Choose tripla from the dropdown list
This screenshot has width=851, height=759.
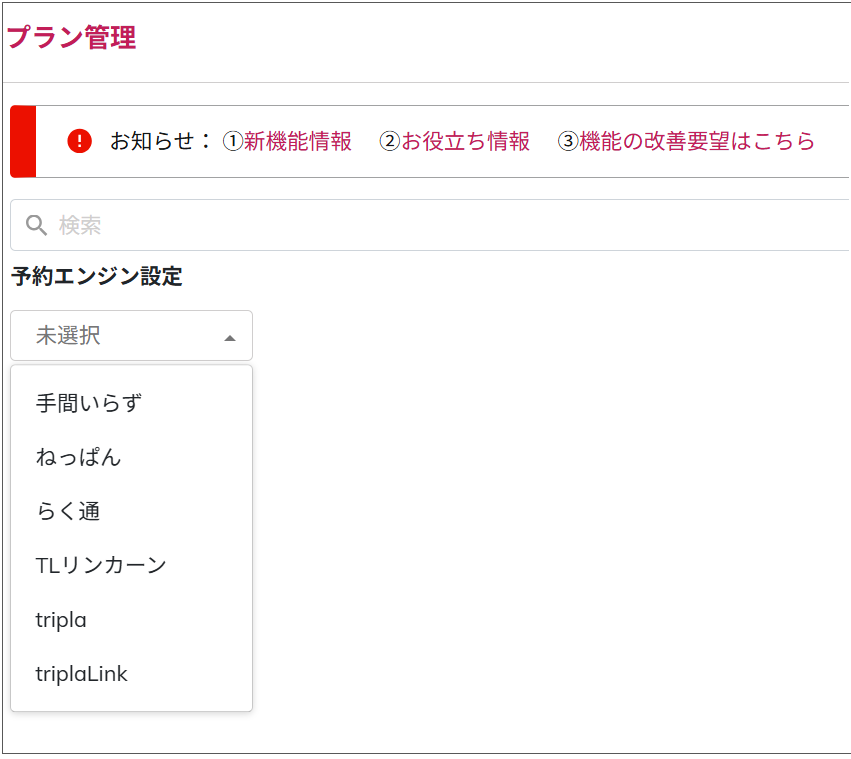click(x=61, y=620)
